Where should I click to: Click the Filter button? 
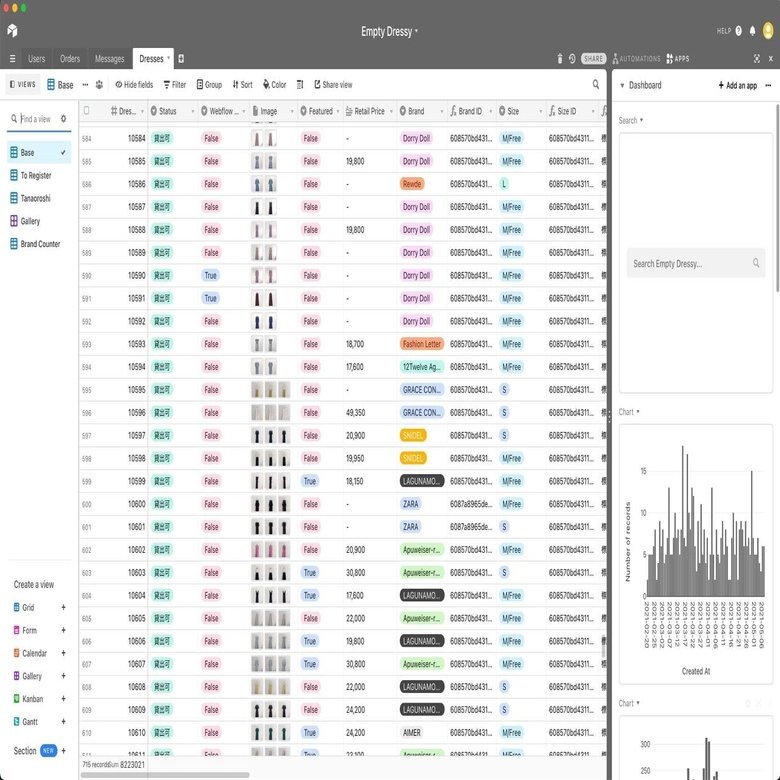coord(175,85)
